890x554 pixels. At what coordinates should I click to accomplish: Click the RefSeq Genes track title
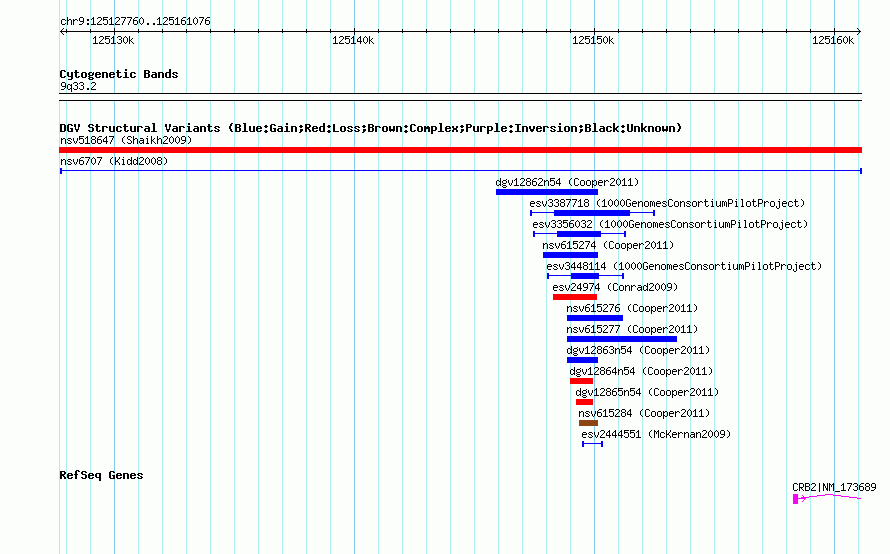coord(101,475)
